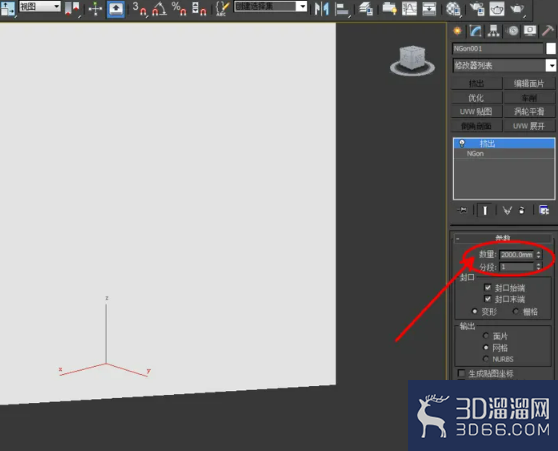Open the reference coordinate system dropdown
The width and height of the screenshot is (558, 451).
[40, 6]
